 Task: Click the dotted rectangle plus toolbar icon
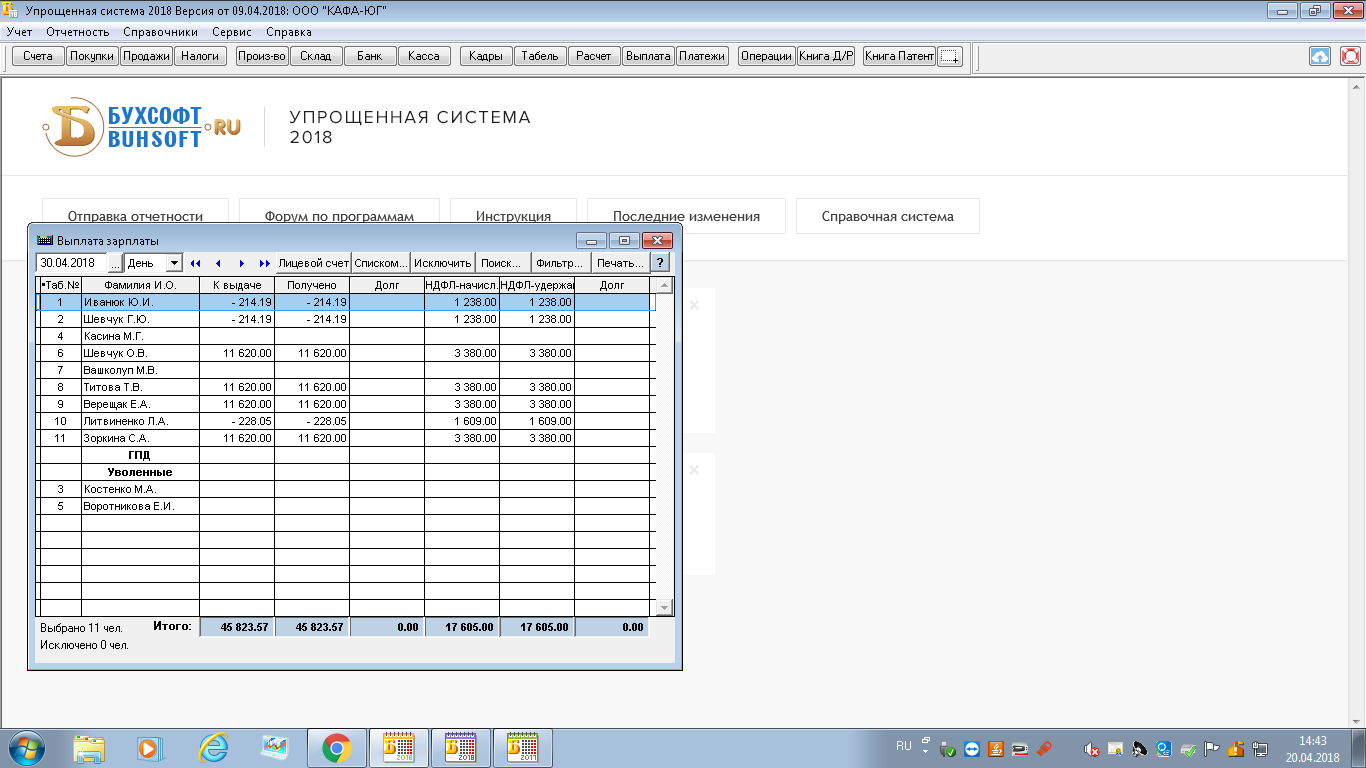point(951,57)
